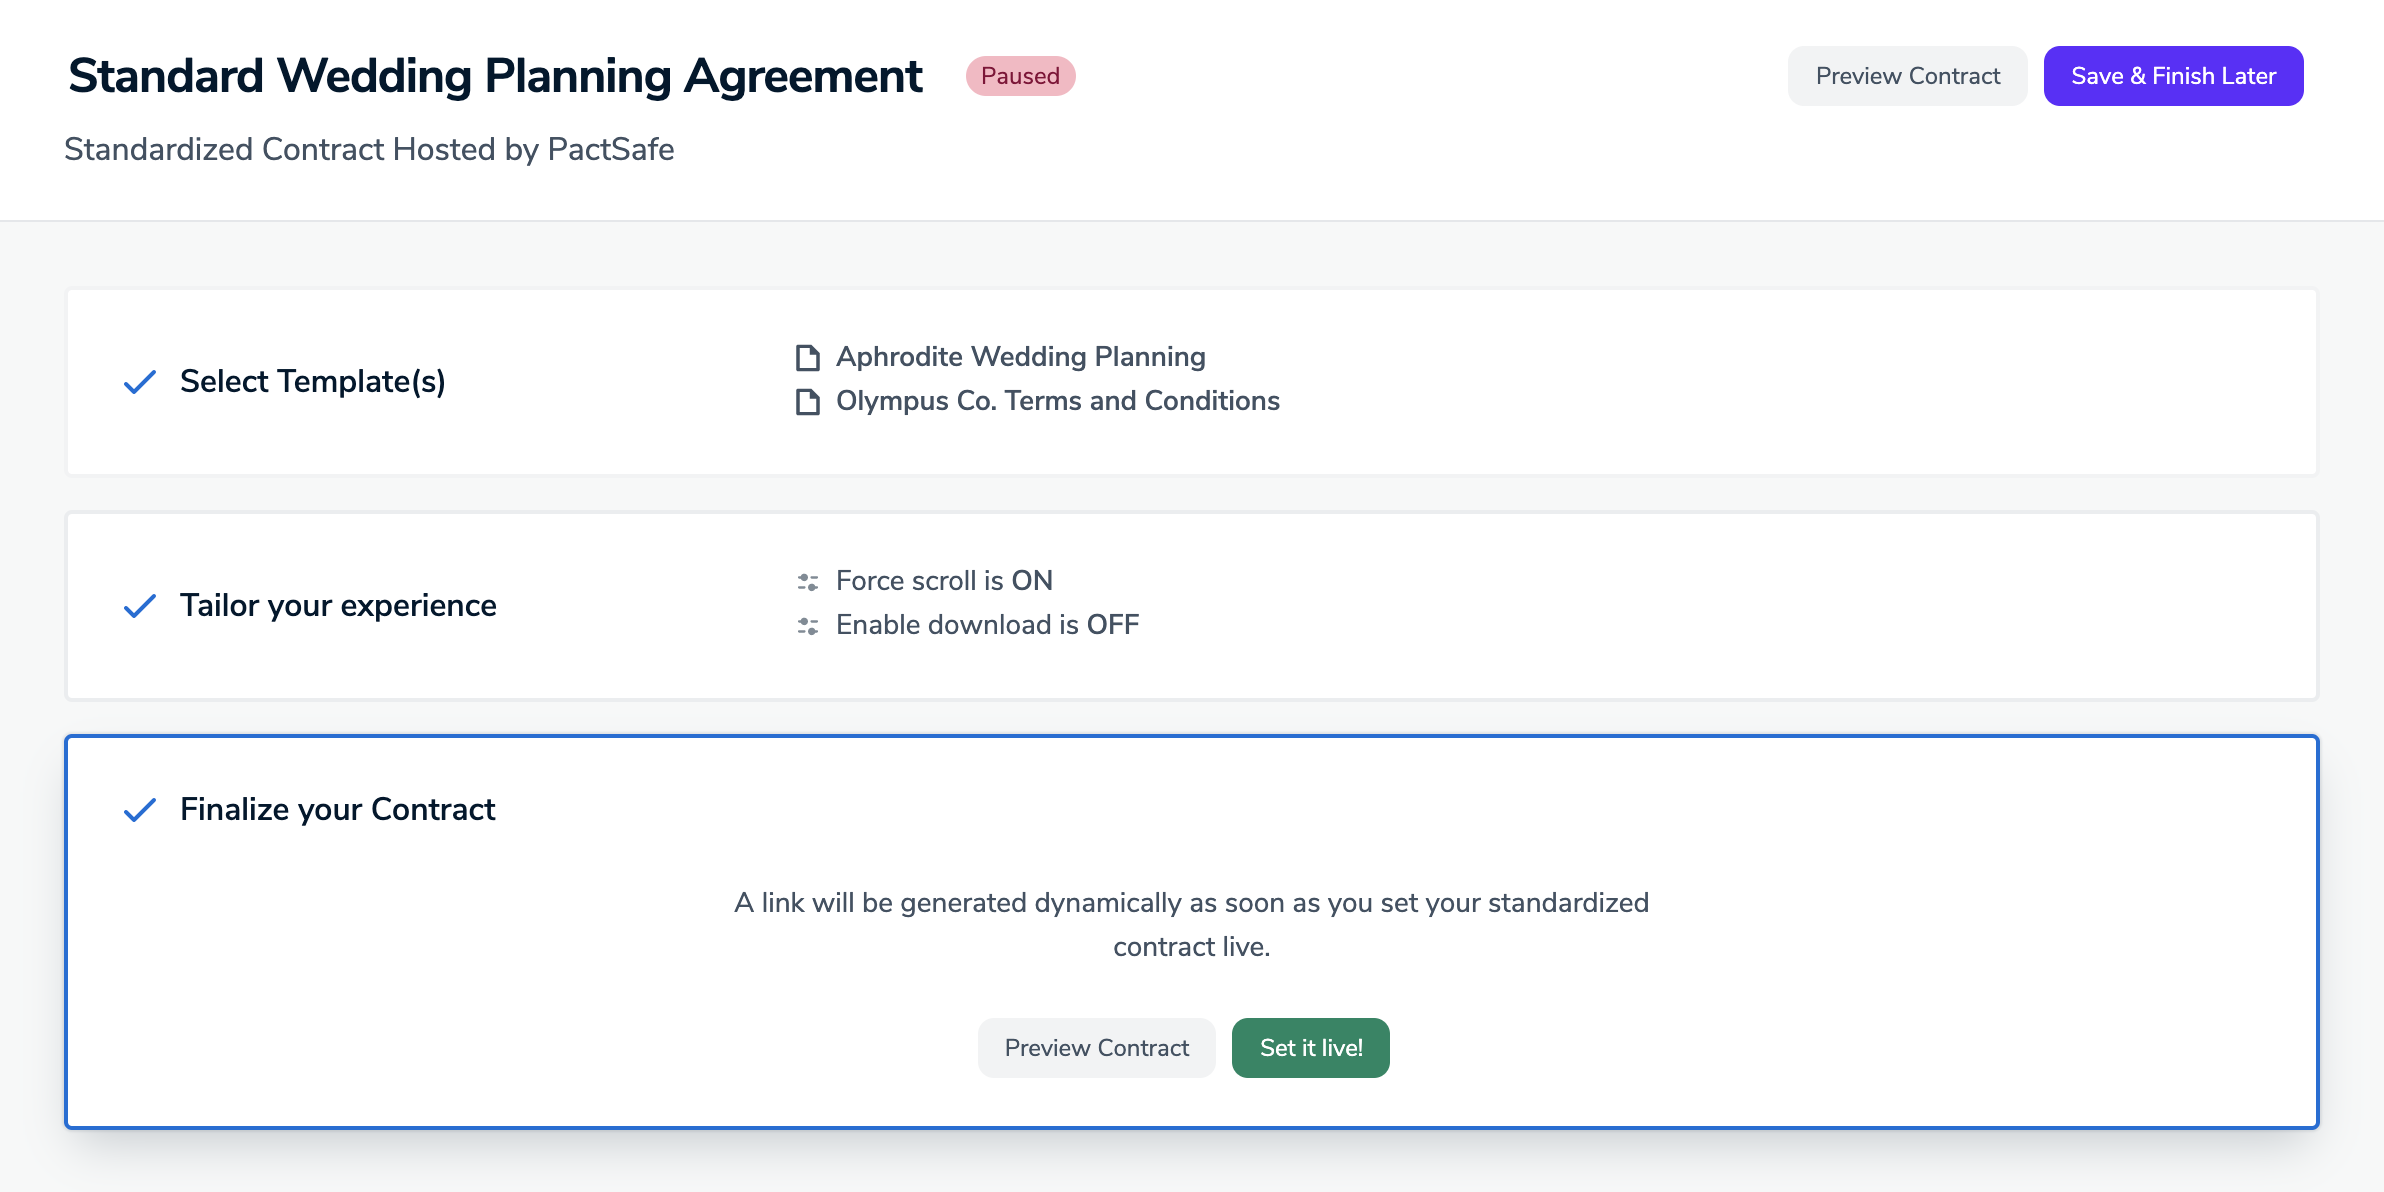Click the checkmark next to Finalize your Contract

point(140,810)
